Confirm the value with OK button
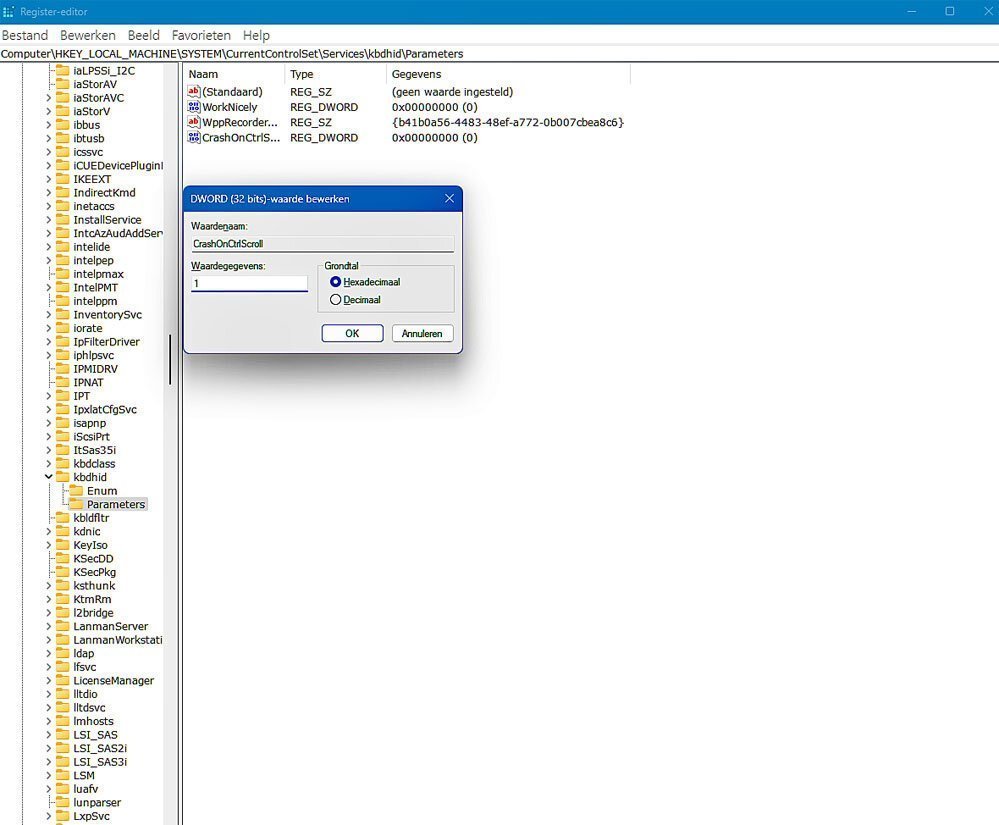999x825 pixels. (x=352, y=333)
